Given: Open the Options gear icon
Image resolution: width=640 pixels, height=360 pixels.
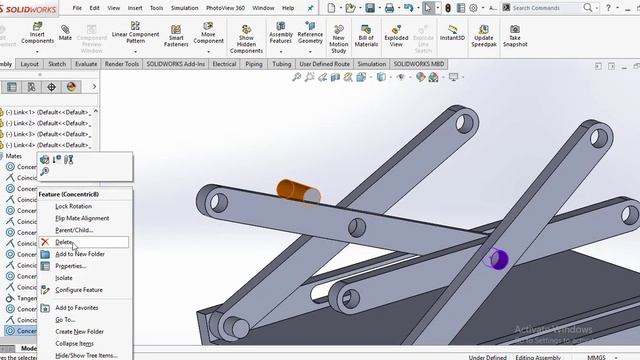Looking at the screenshot, I should click(x=473, y=8).
